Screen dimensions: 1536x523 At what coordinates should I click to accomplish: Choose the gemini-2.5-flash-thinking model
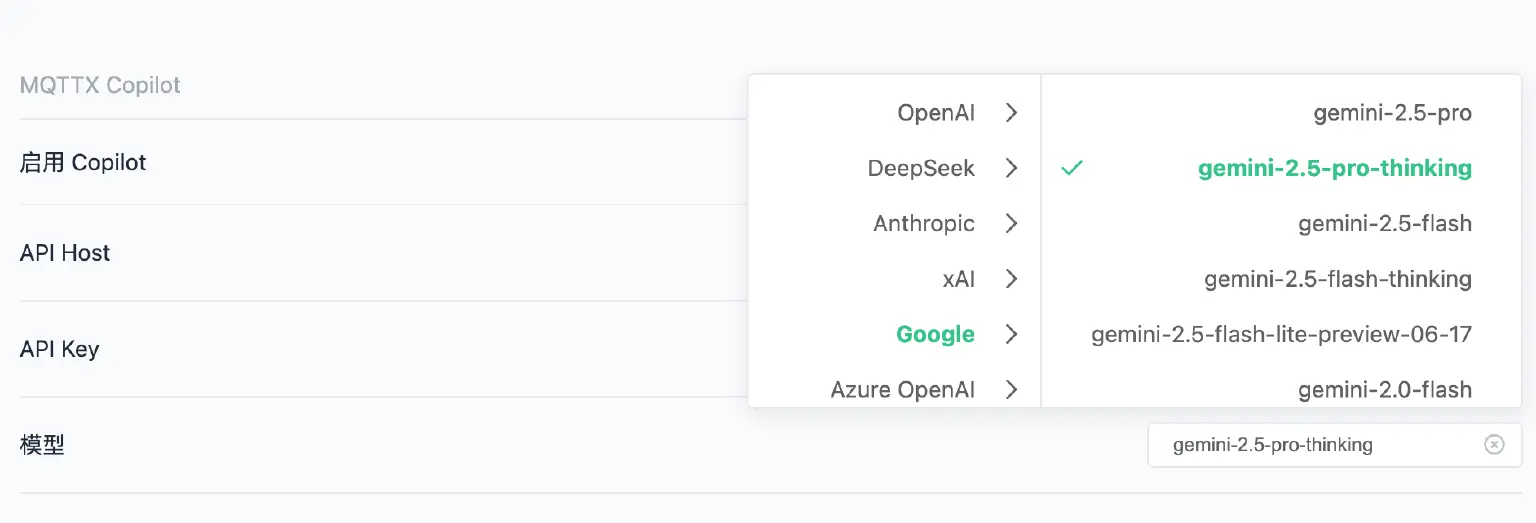click(x=1337, y=279)
